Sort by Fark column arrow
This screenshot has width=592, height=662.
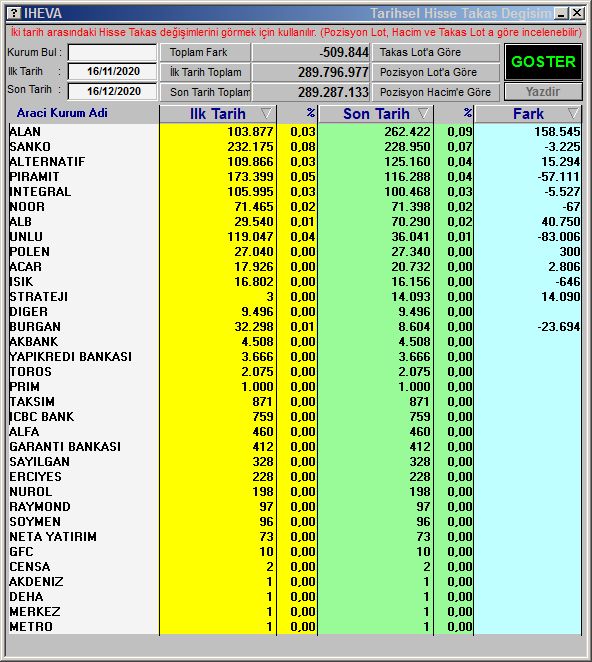(573, 113)
